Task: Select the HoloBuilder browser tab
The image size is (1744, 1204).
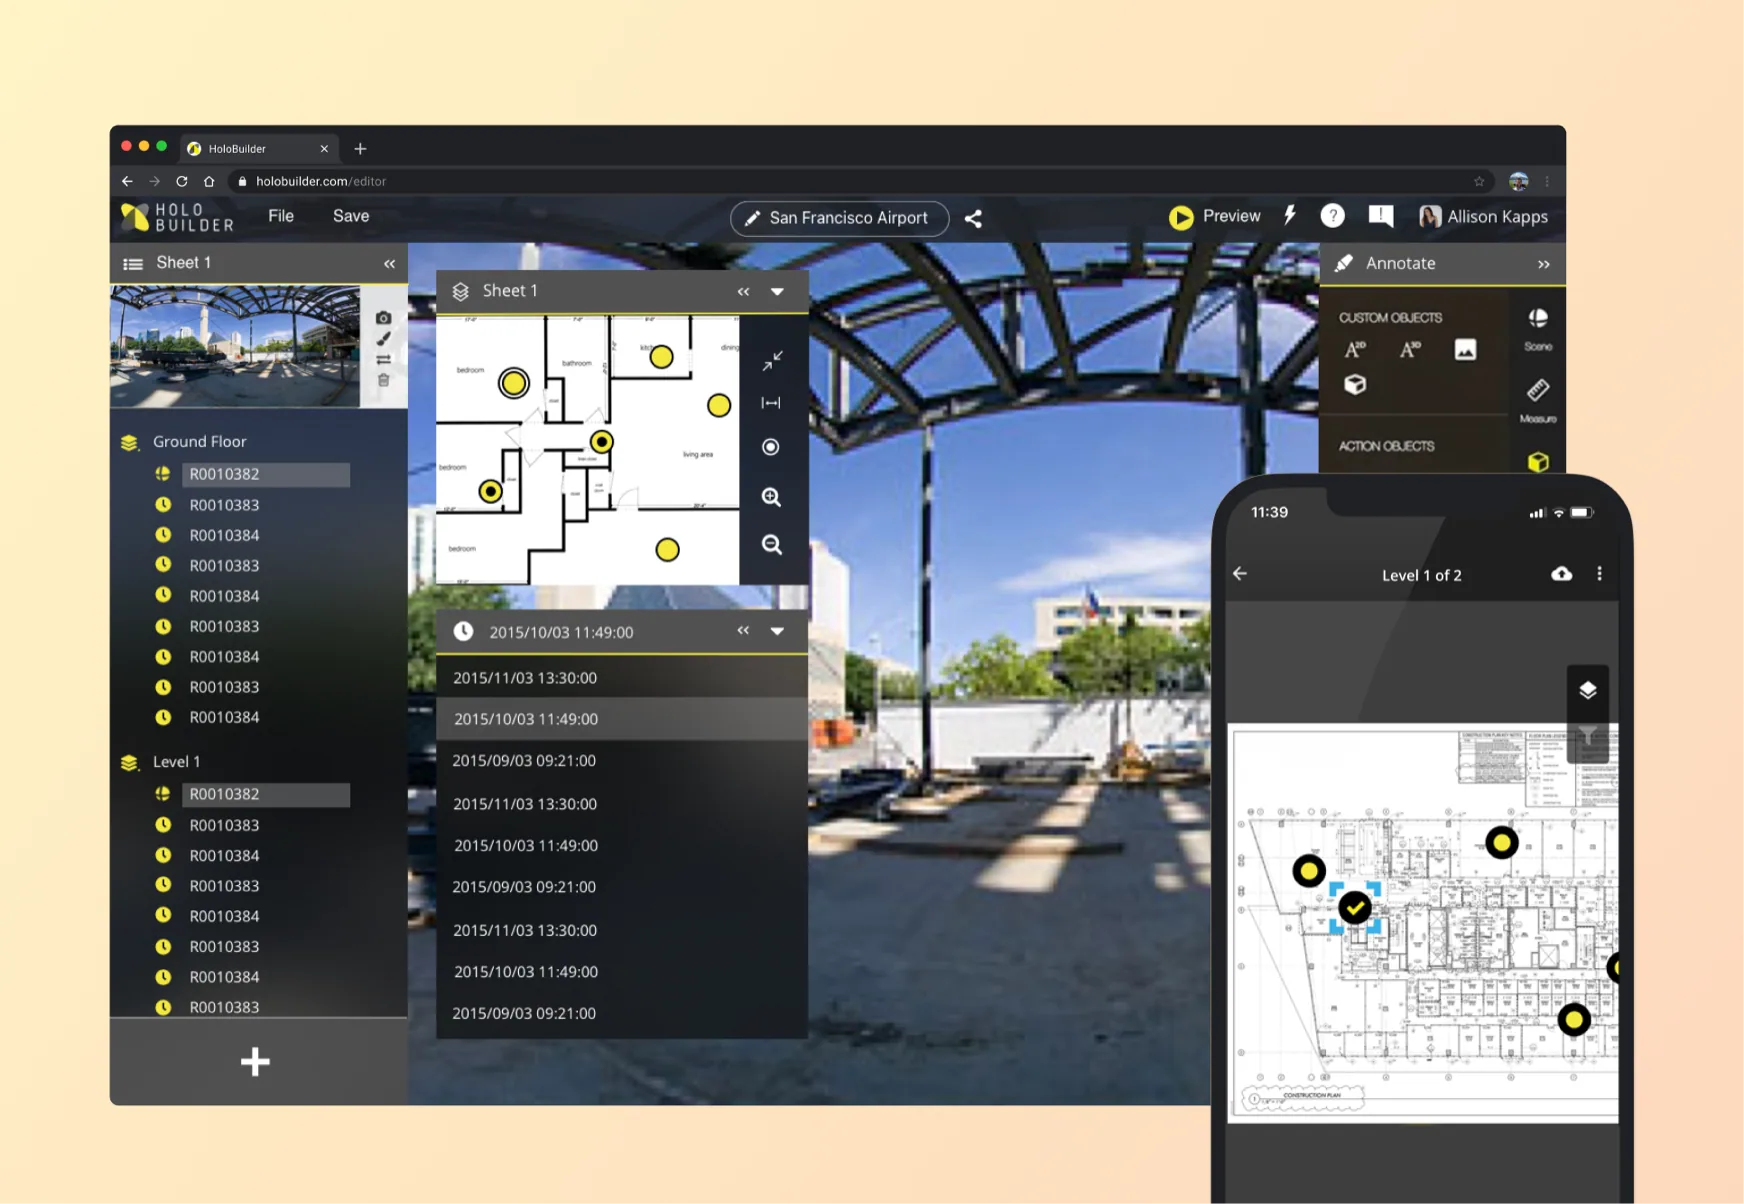Action: coord(258,148)
